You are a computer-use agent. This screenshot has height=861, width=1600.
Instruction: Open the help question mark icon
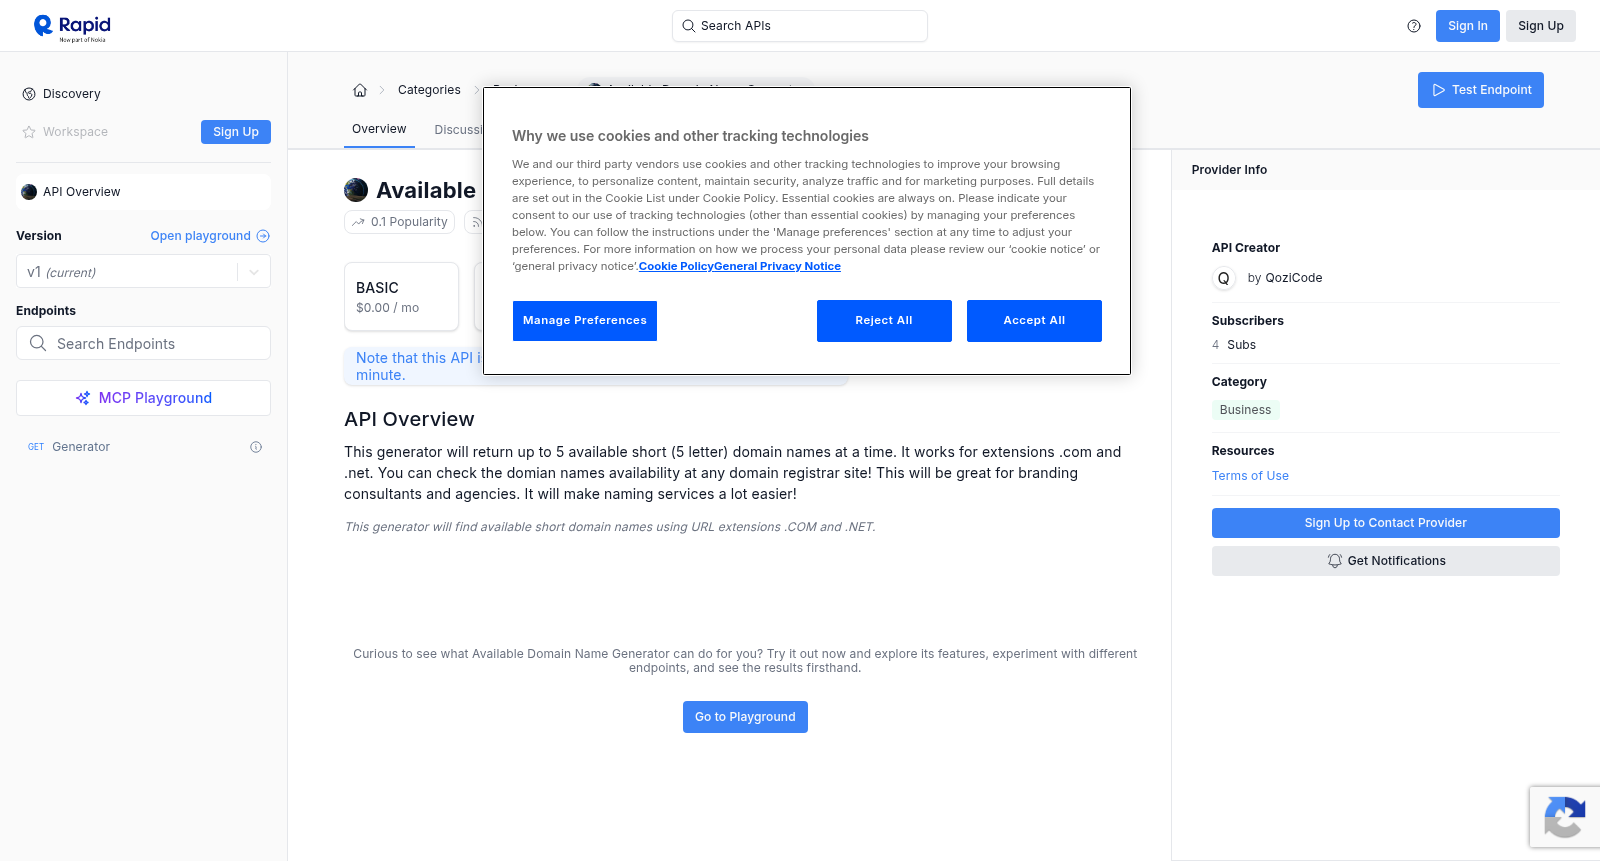point(1414,26)
